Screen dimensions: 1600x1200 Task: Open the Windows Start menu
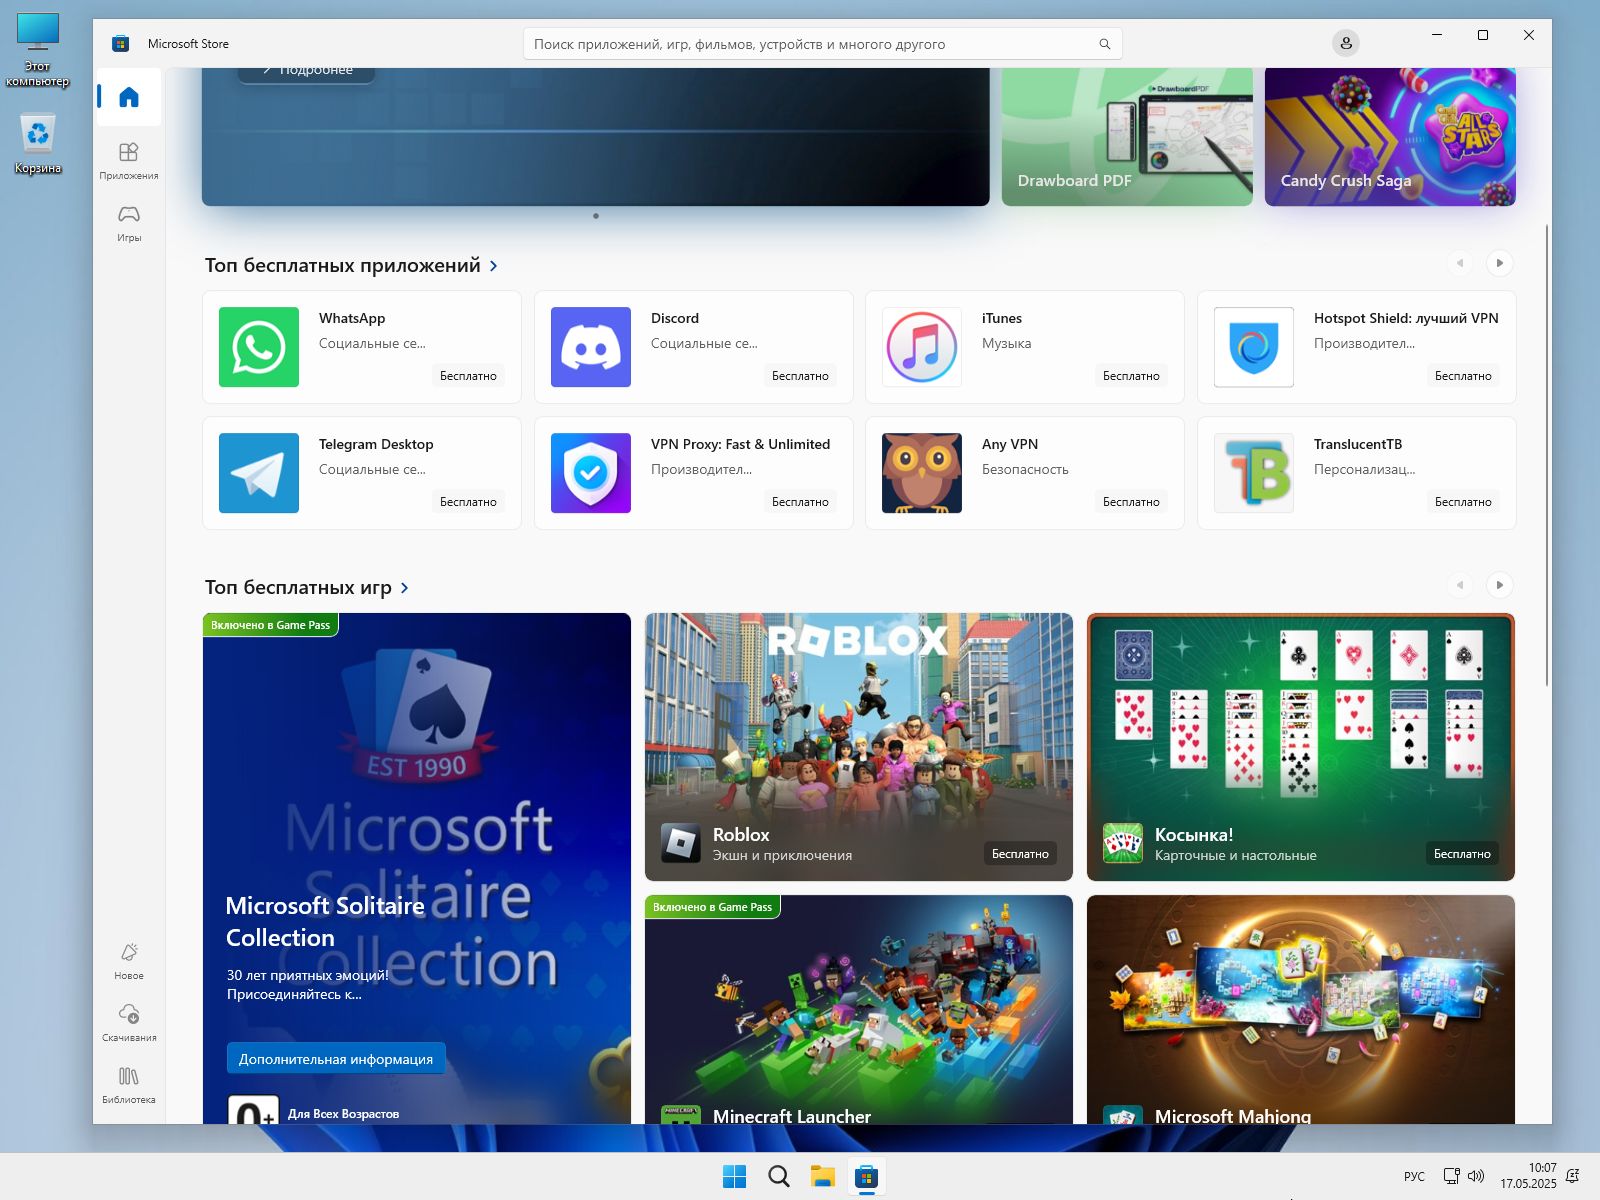click(x=735, y=1176)
